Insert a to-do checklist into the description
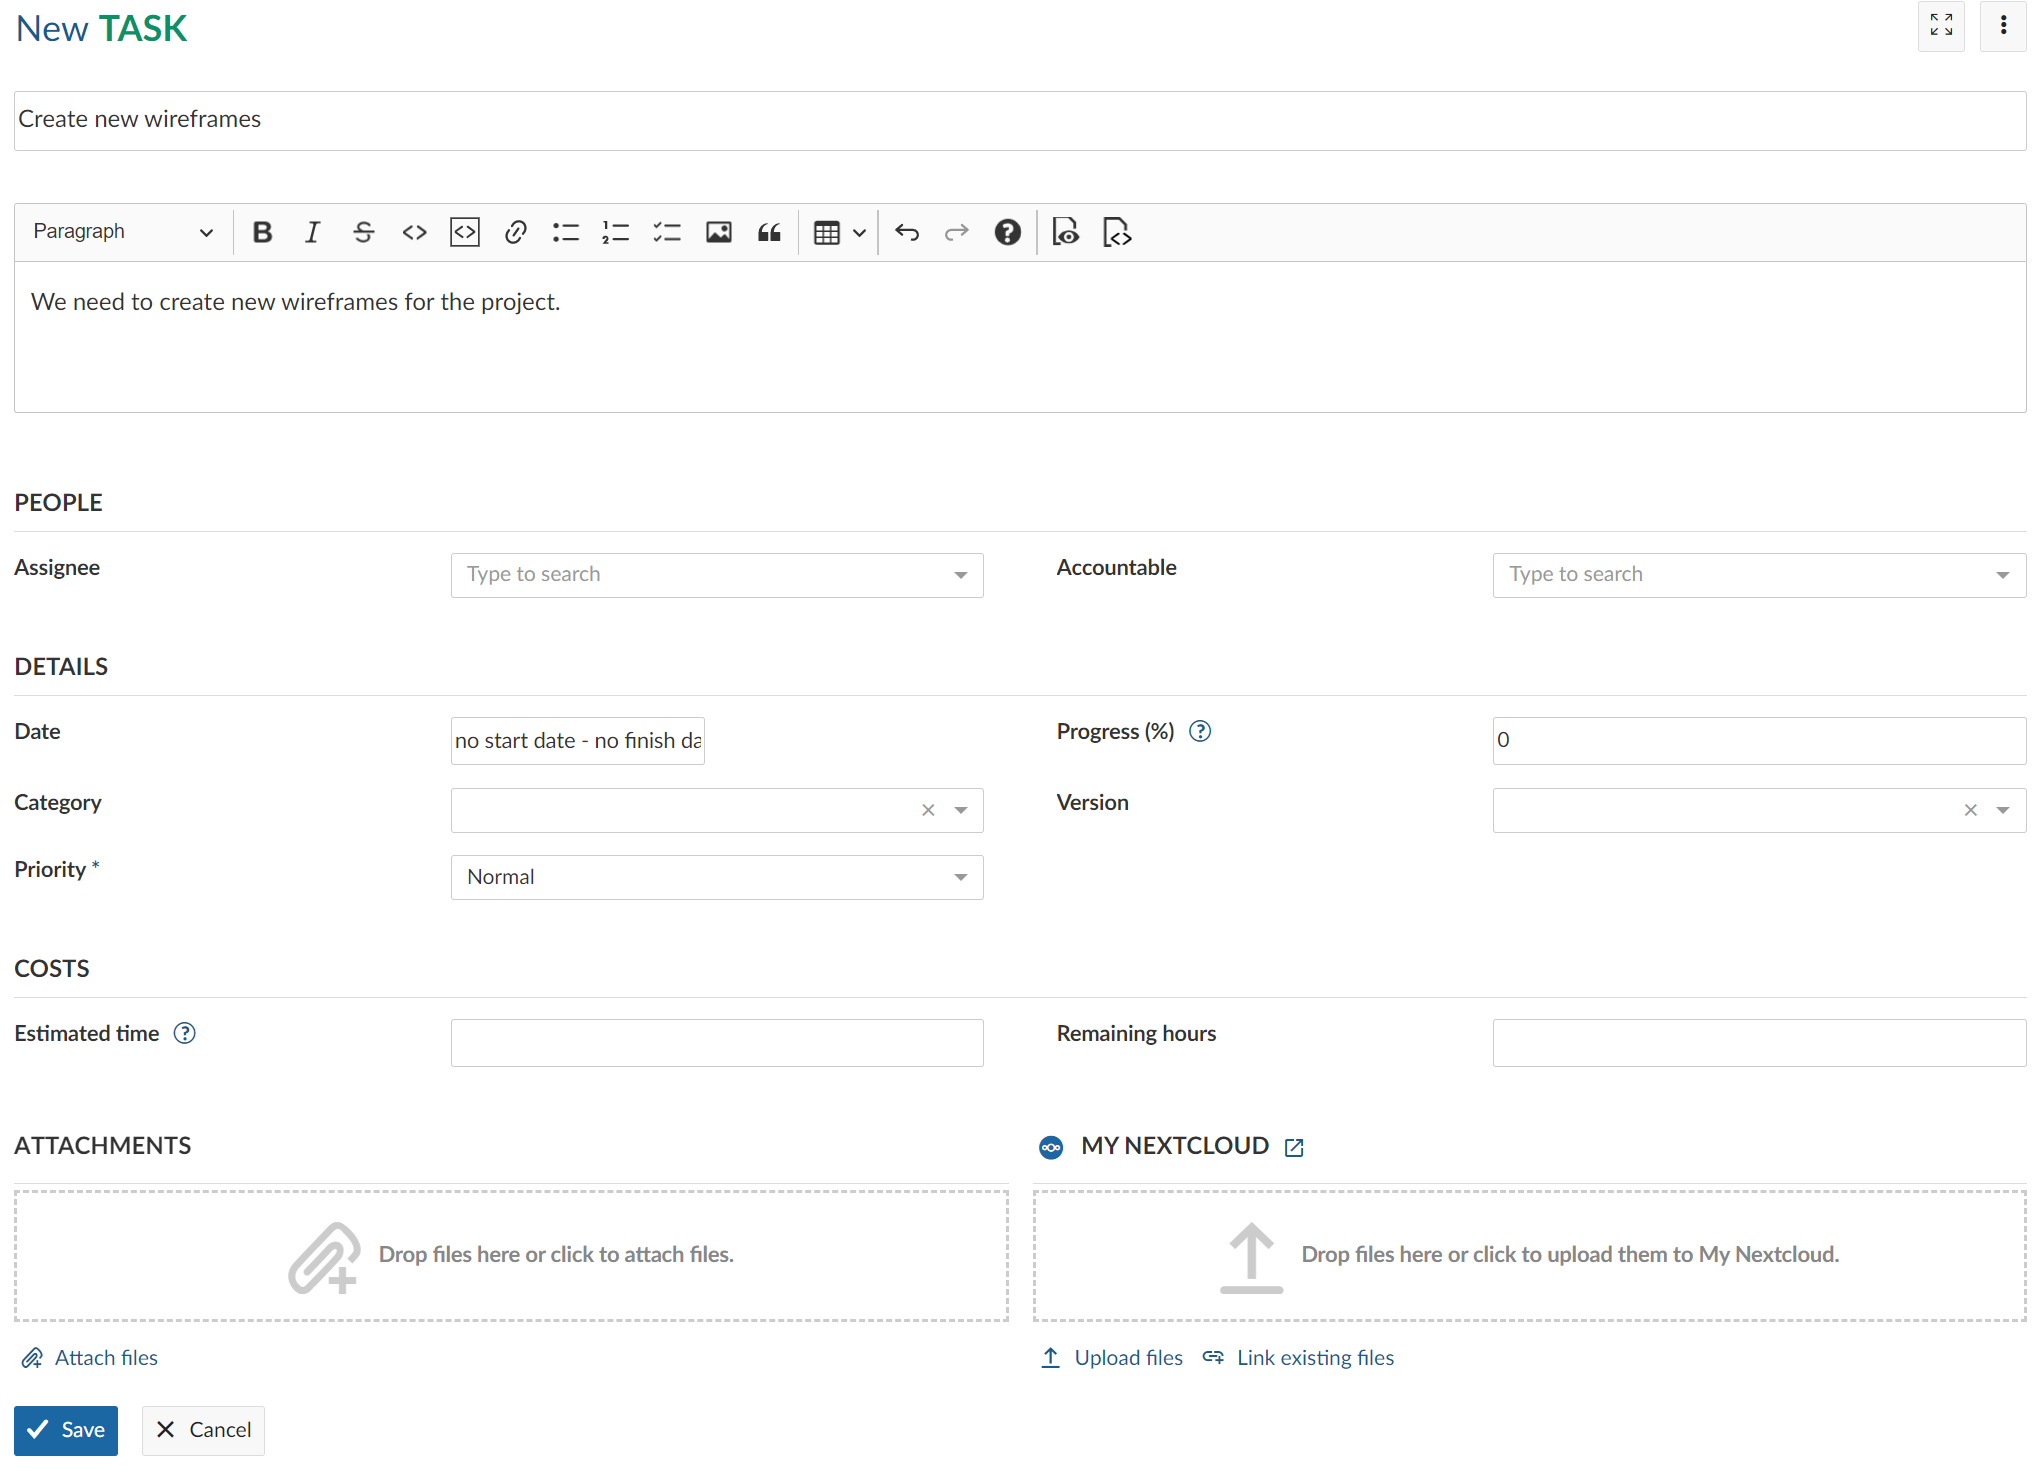2035x1471 pixels. pyautogui.click(x=667, y=232)
